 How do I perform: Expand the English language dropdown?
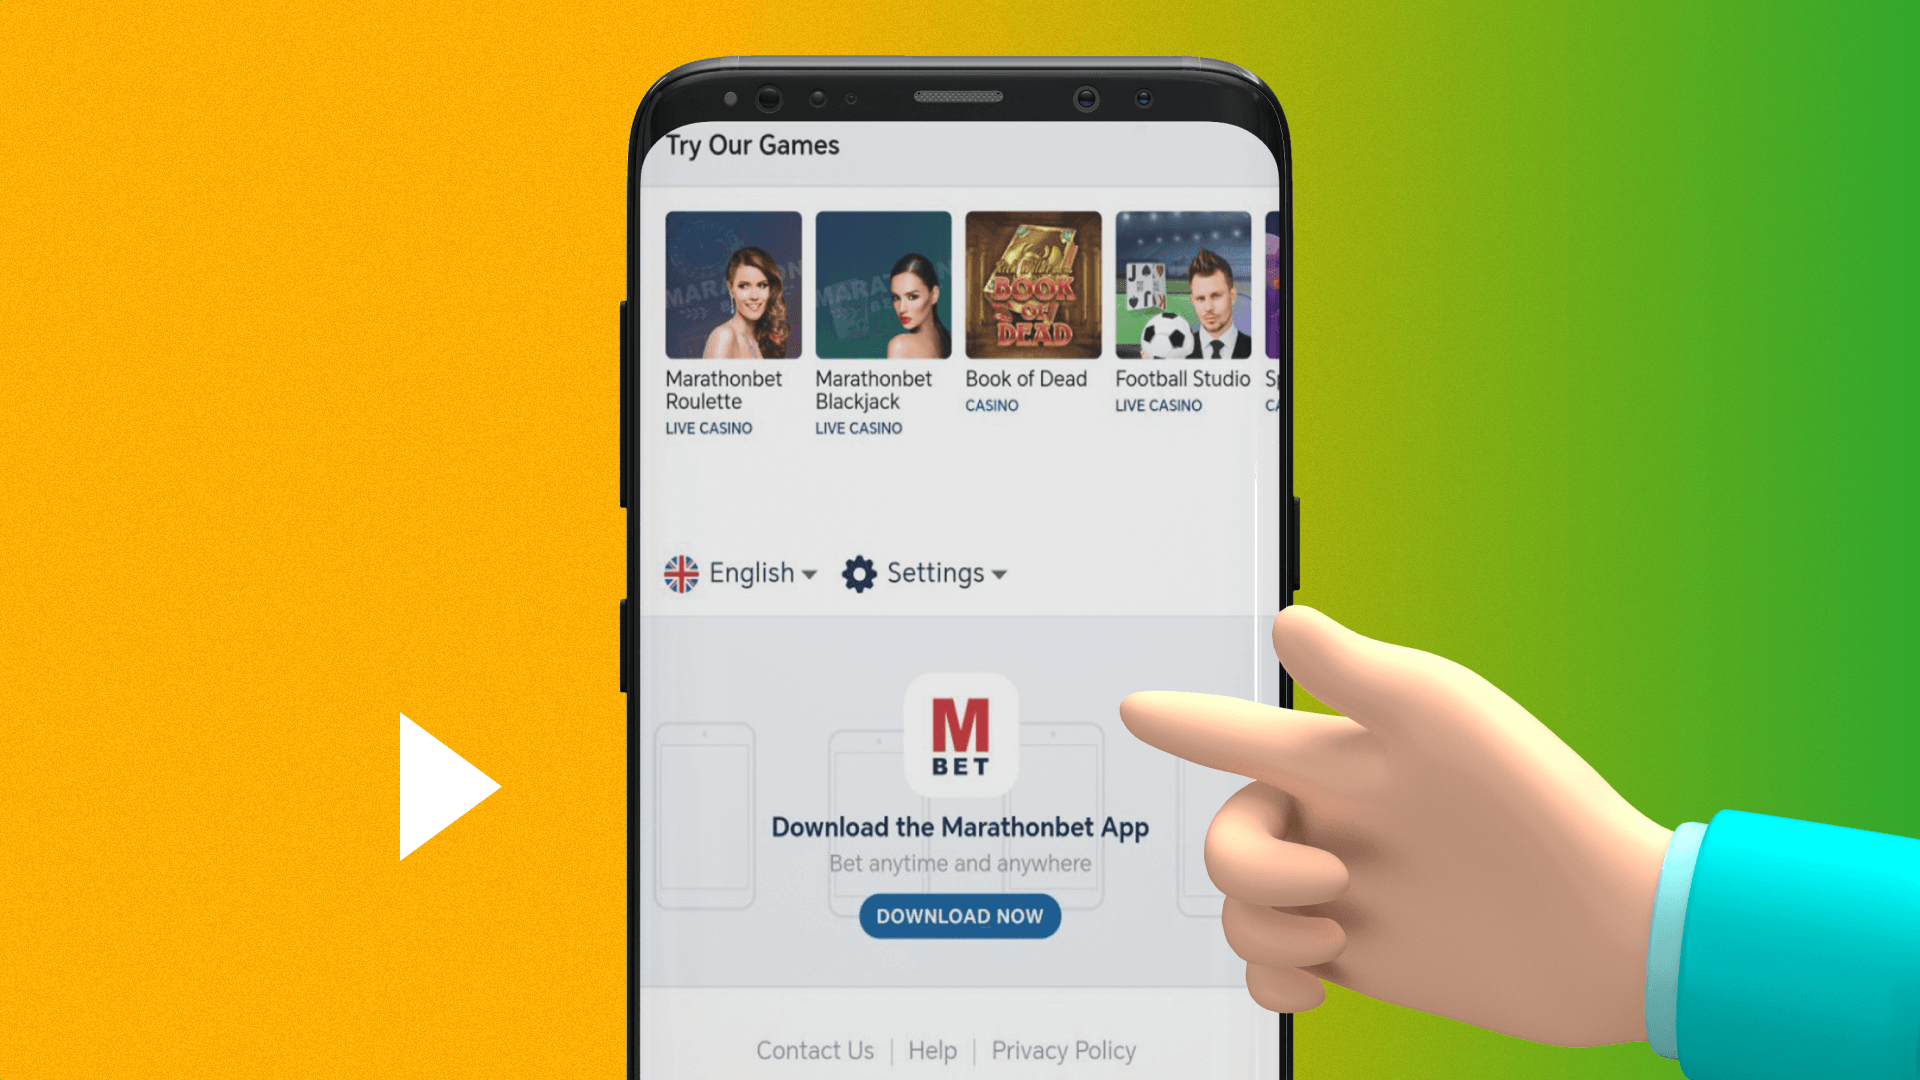coord(741,572)
